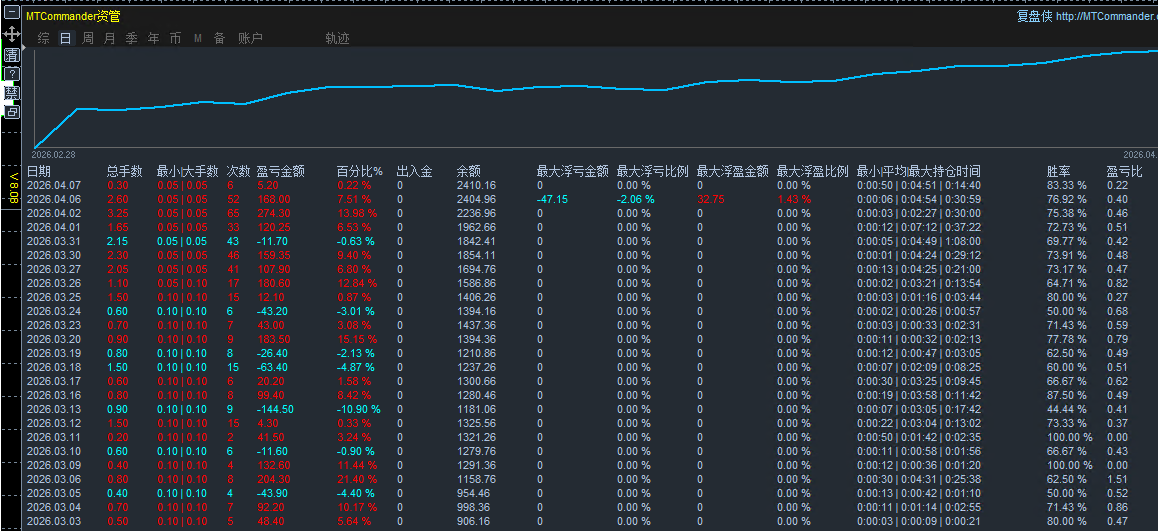Click the four-arrow move icon
Image resolution: width=1158 pixels, height=532 pixels.
click(x=11, y=34)
